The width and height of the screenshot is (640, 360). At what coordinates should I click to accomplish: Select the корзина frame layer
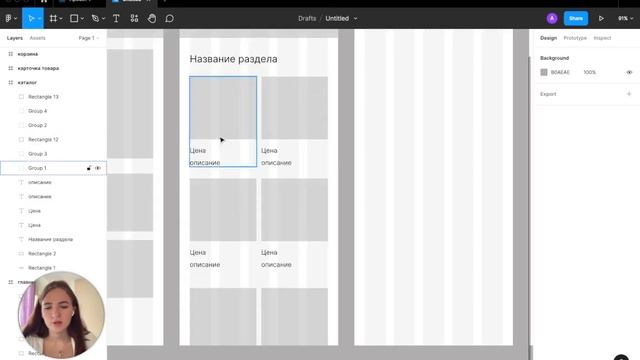[53, 54]
